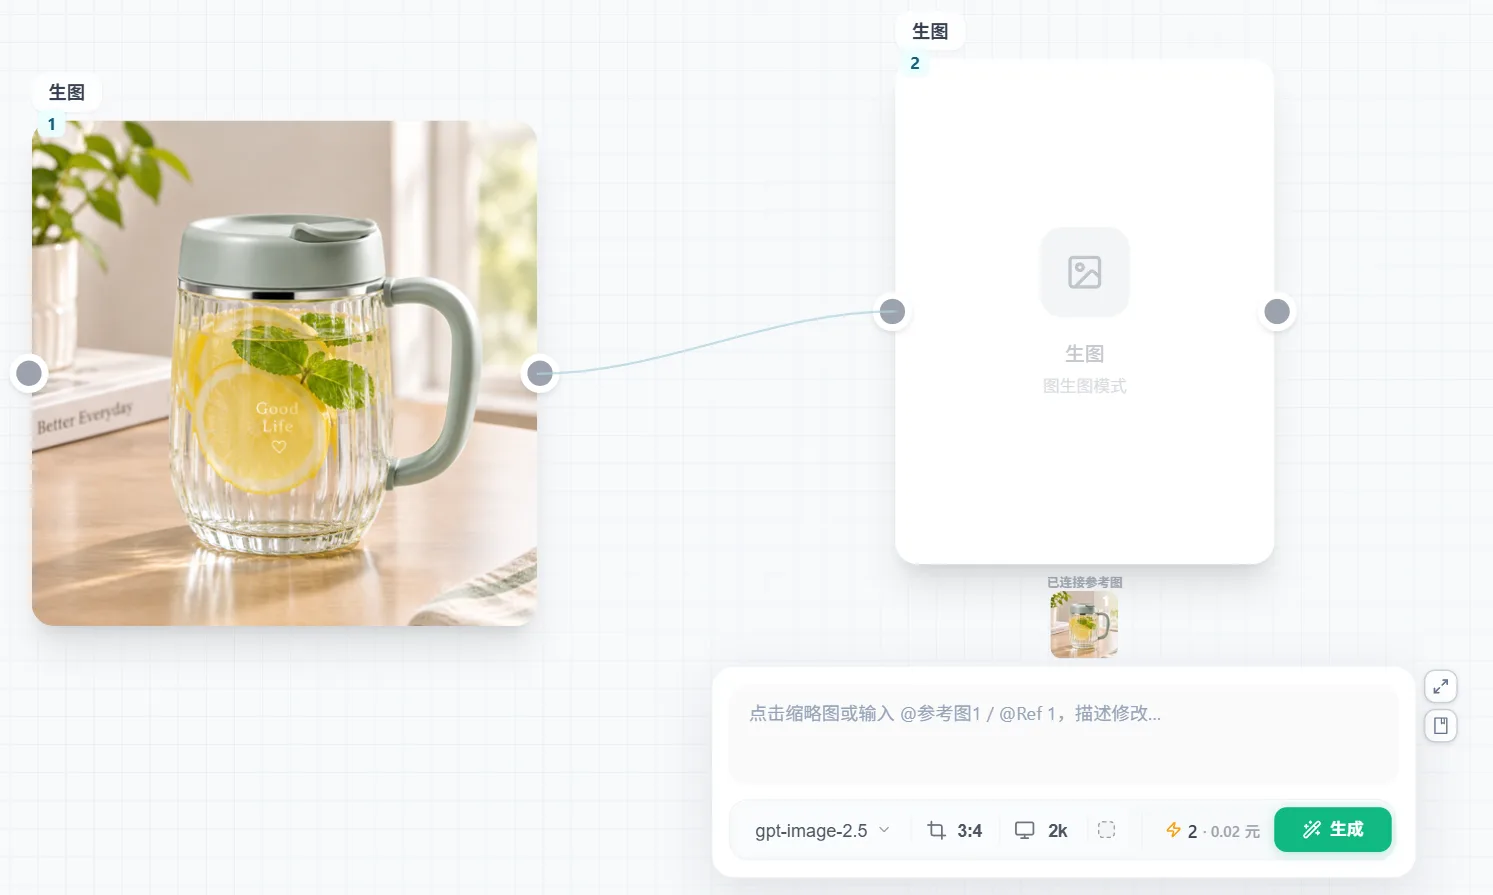Screen dimensions: 1493x895
Task: Click the lightning credits cost indicator
Action: (x=1213, y=831)
